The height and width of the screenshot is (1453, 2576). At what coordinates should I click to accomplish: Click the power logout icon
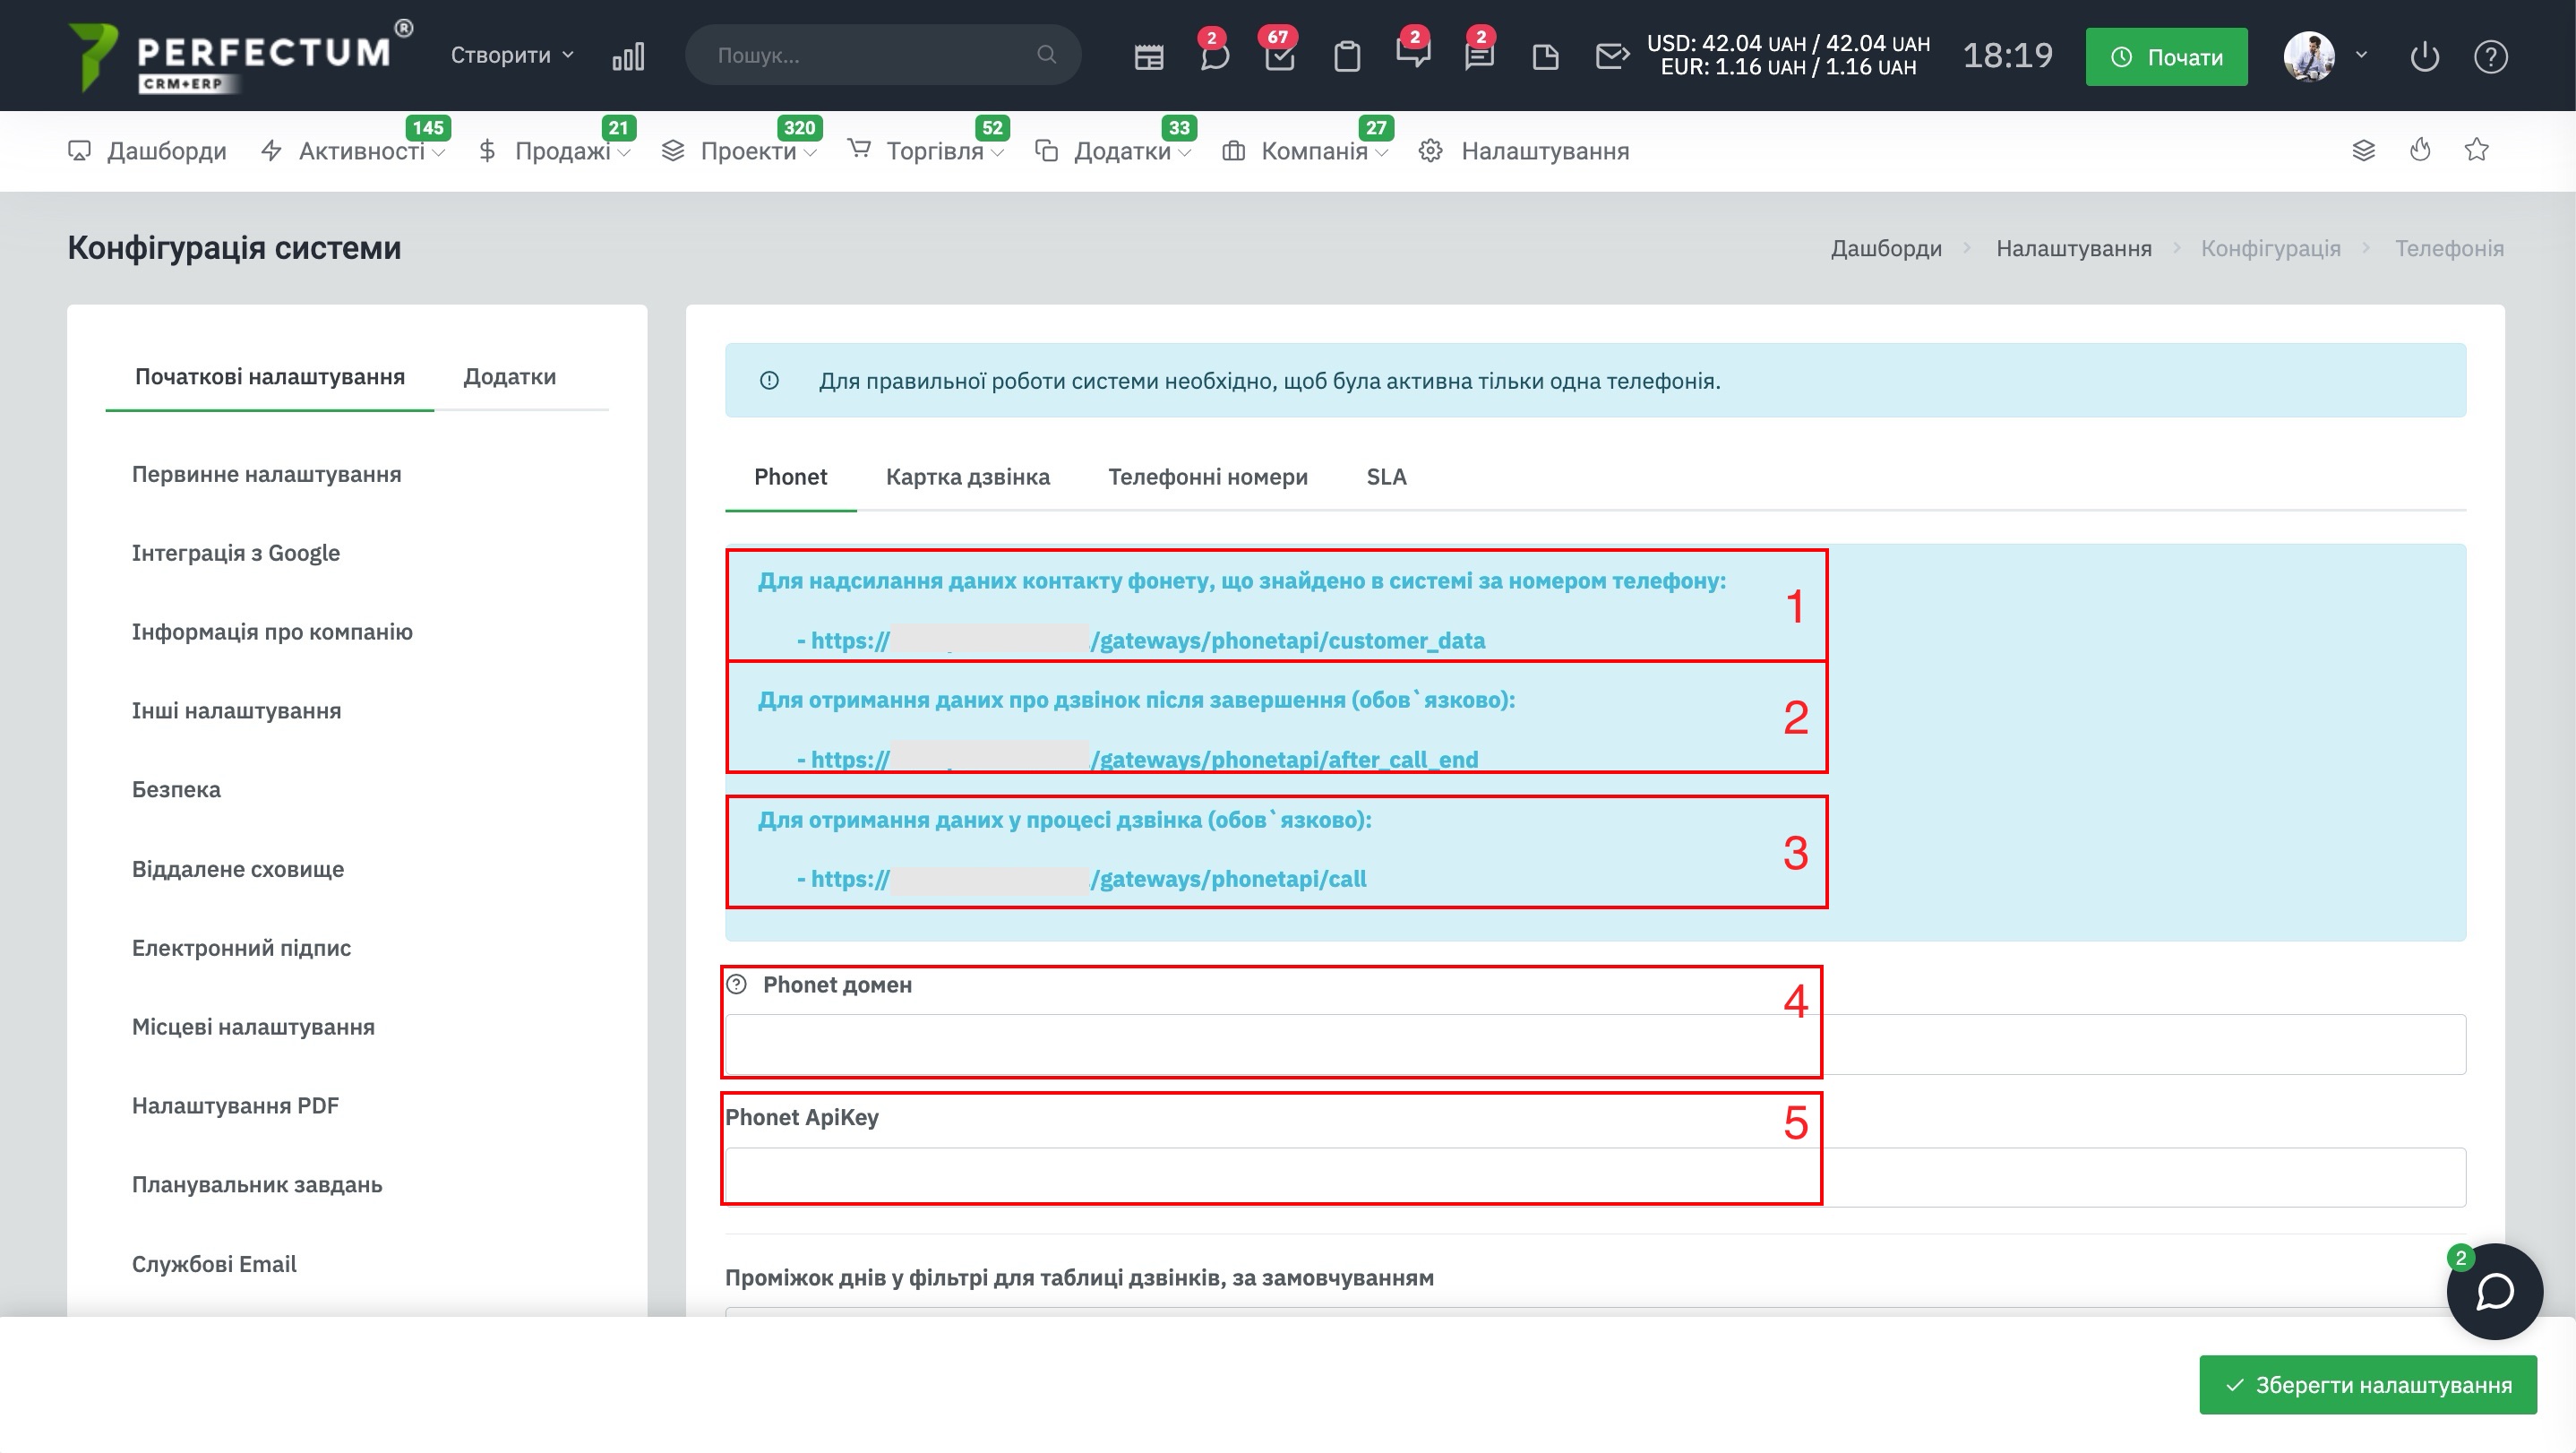coord(2424,56)
